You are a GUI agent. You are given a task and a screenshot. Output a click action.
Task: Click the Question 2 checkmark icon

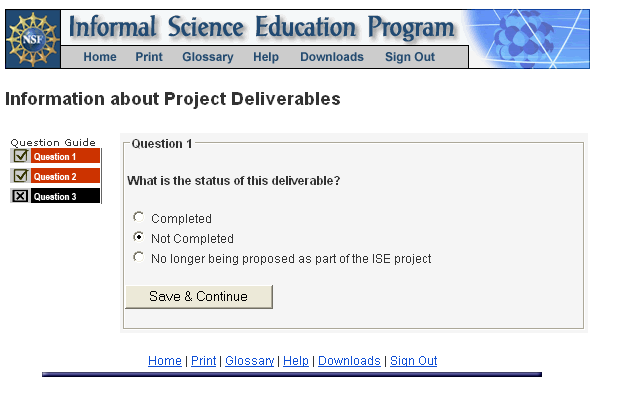pos(20,176)
